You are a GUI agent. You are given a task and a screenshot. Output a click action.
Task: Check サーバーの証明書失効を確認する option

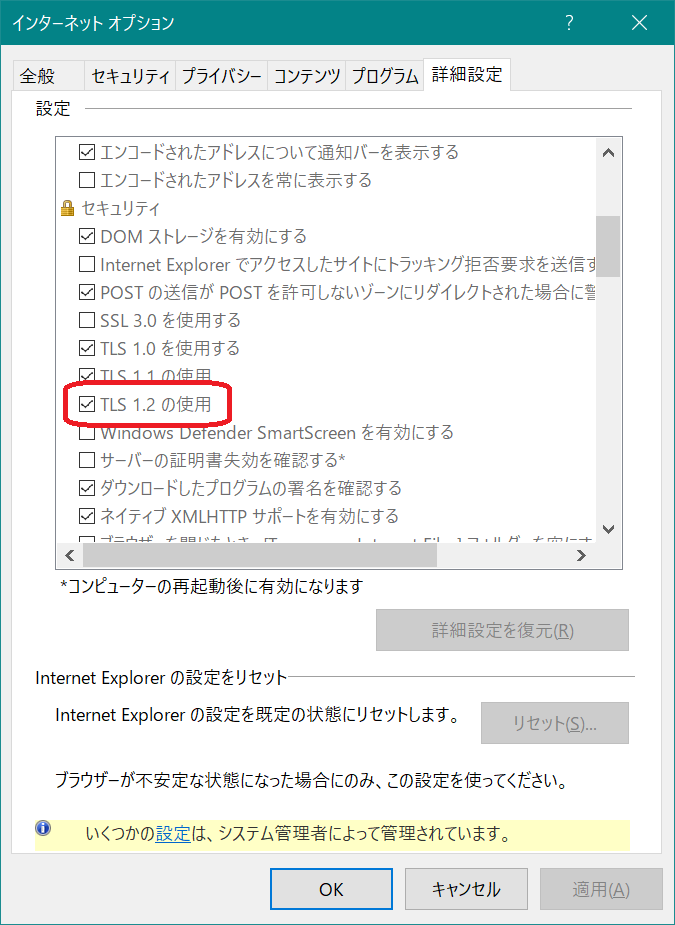tap(87, 459)
